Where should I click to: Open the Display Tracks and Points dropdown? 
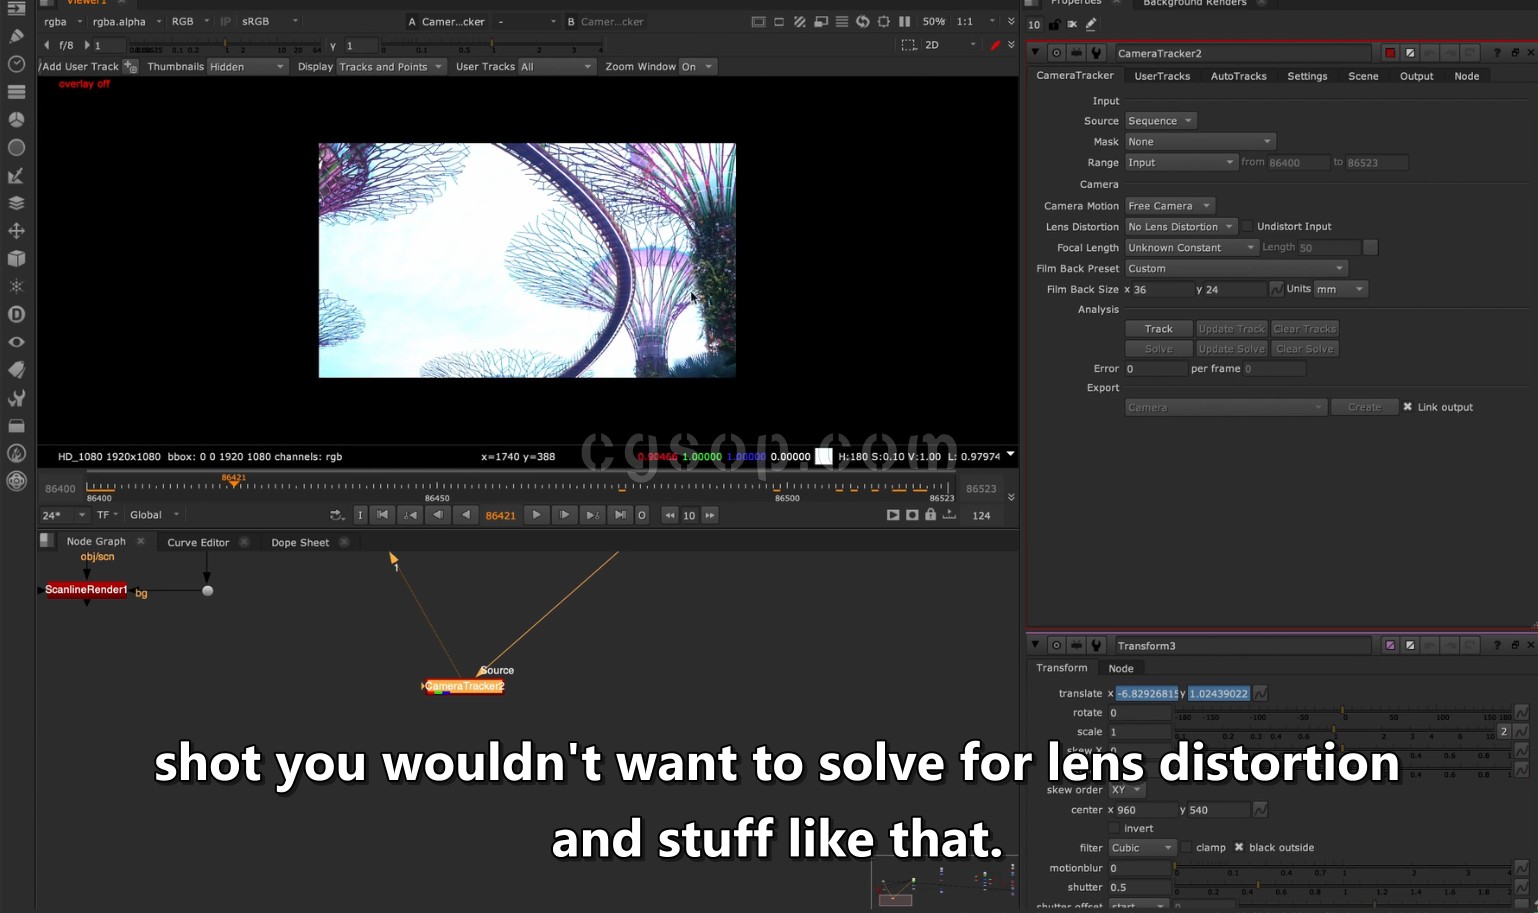coord(390,67)
